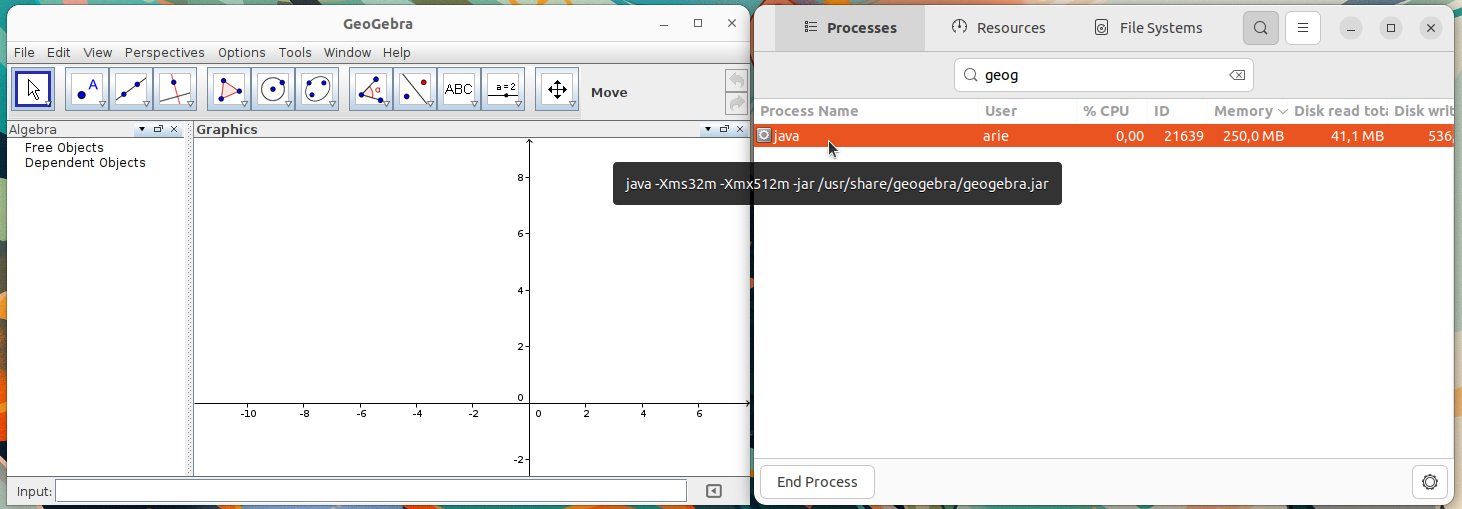The image size is (1462, 509).
Task: Click the process search field containing 'geog'
Action: (x=1104, y=75)
